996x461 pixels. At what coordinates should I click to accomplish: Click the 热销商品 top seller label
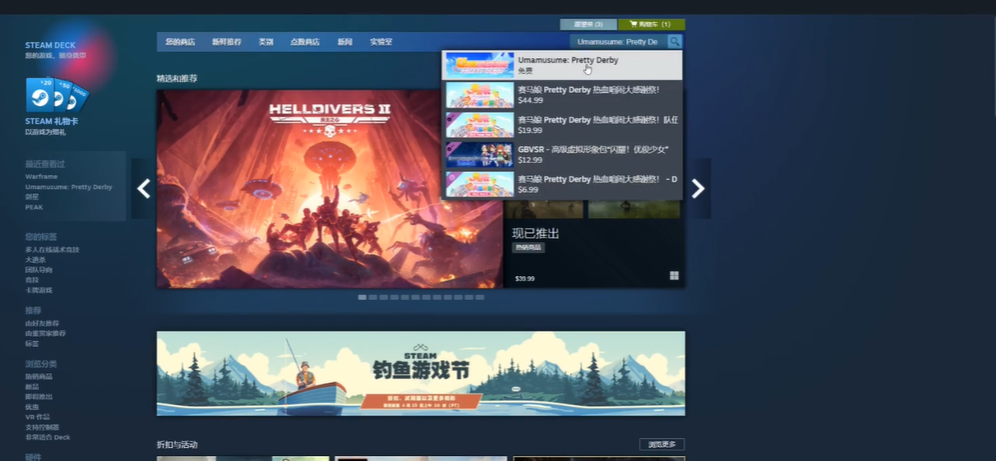[x=528, y=248]
